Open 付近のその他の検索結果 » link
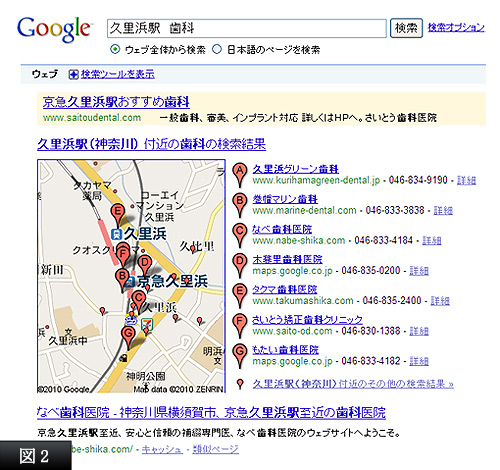Viewport: 500px width, 470px height. (353, 384)
